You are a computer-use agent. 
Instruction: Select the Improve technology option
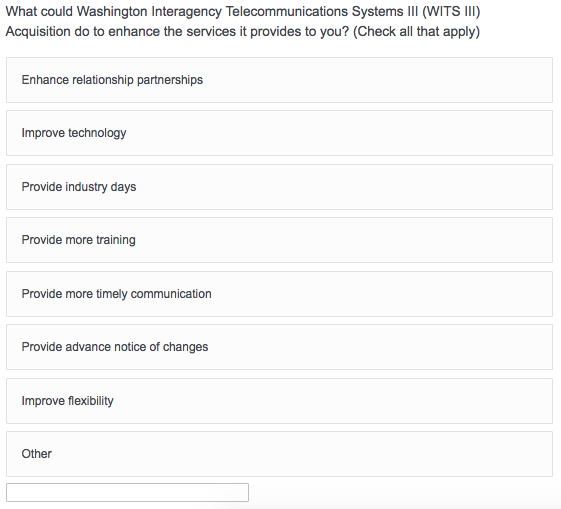click(x=279, y=133)
